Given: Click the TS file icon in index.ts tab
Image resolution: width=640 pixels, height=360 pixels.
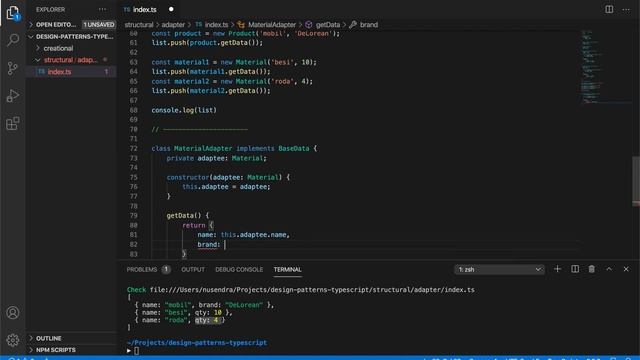Looking at the screenshot, I should (x=127, y=9).
